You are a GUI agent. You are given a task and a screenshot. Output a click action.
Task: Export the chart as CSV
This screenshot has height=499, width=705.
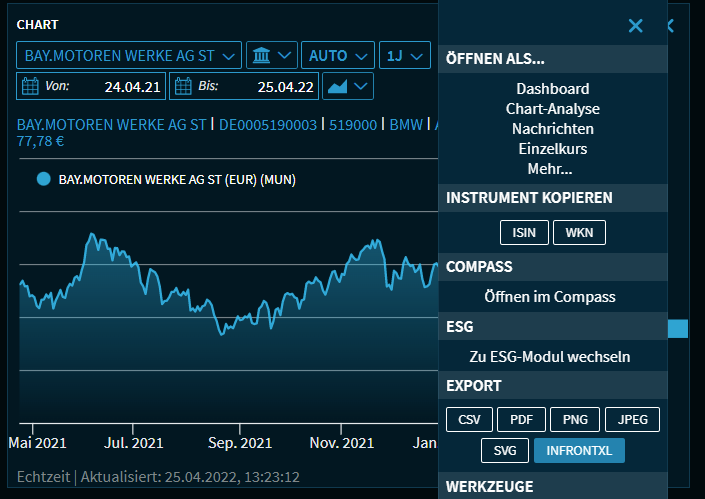click(469, 419)
